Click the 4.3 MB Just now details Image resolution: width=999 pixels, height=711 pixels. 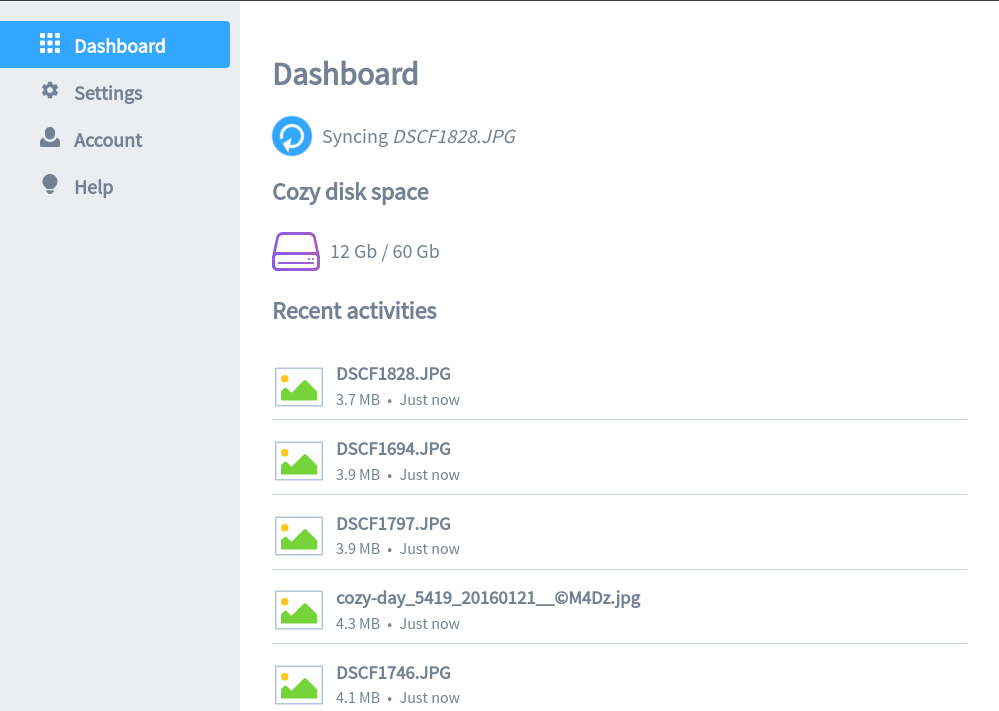pos(398,624)
